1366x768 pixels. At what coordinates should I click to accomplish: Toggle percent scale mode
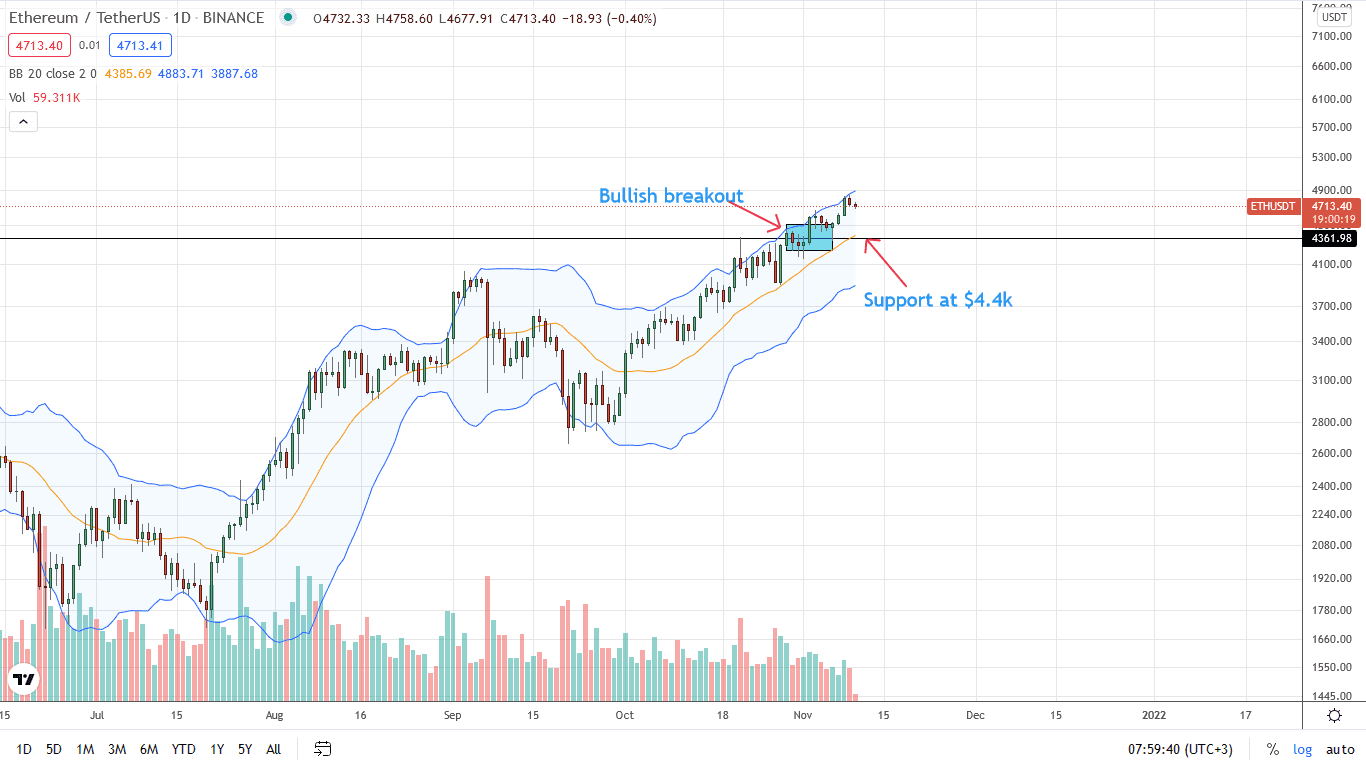coord(1272,749)
